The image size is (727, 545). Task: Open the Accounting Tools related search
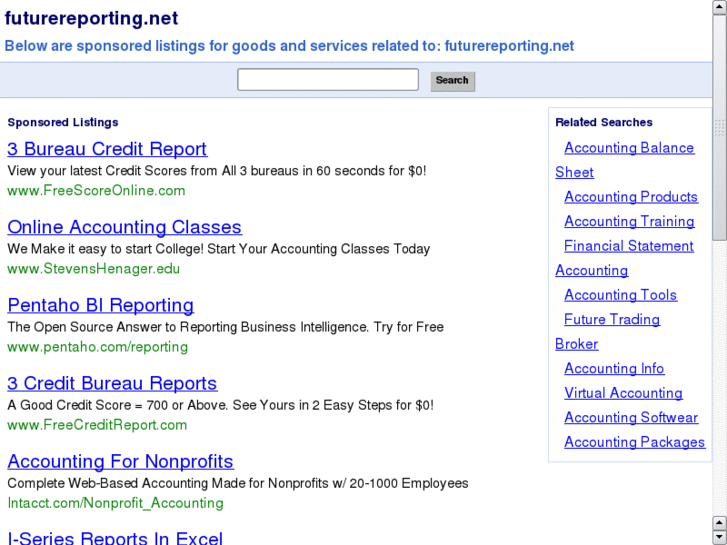[620, 295]
